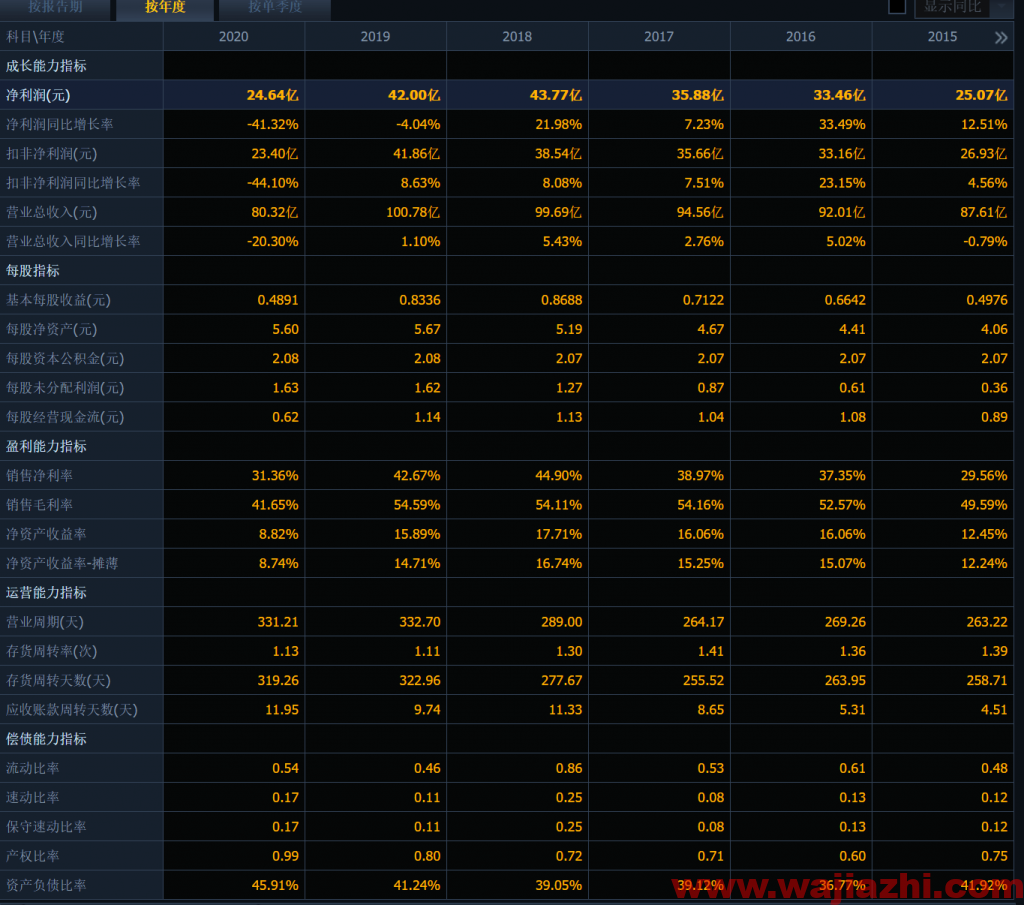1024x905 pixels.
Task: Select the 营业总收入(元) row label
Action: 52,212
